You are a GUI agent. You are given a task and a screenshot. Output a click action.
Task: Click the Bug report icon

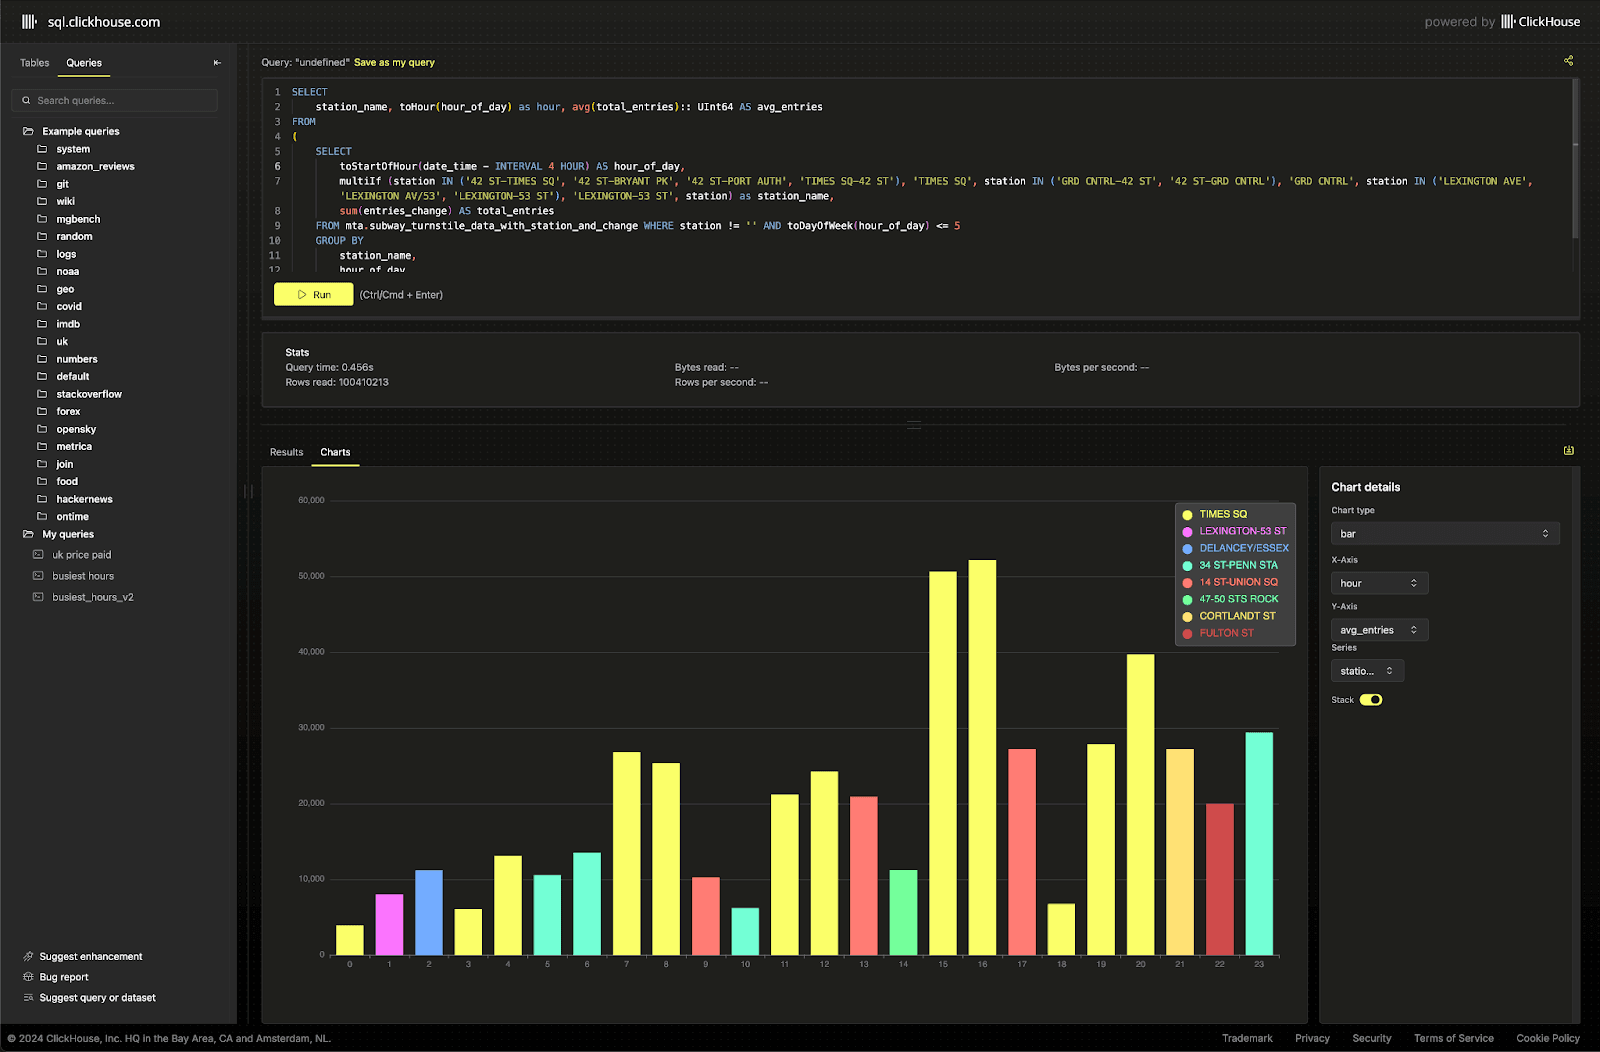click(x=28, y=977)
